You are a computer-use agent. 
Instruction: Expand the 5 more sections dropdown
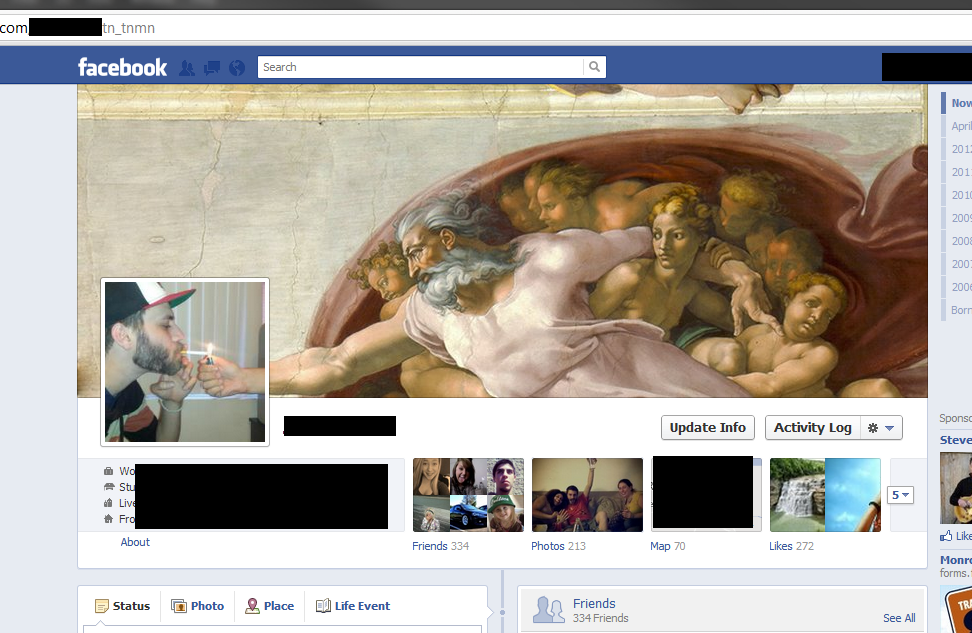point(900,495)
